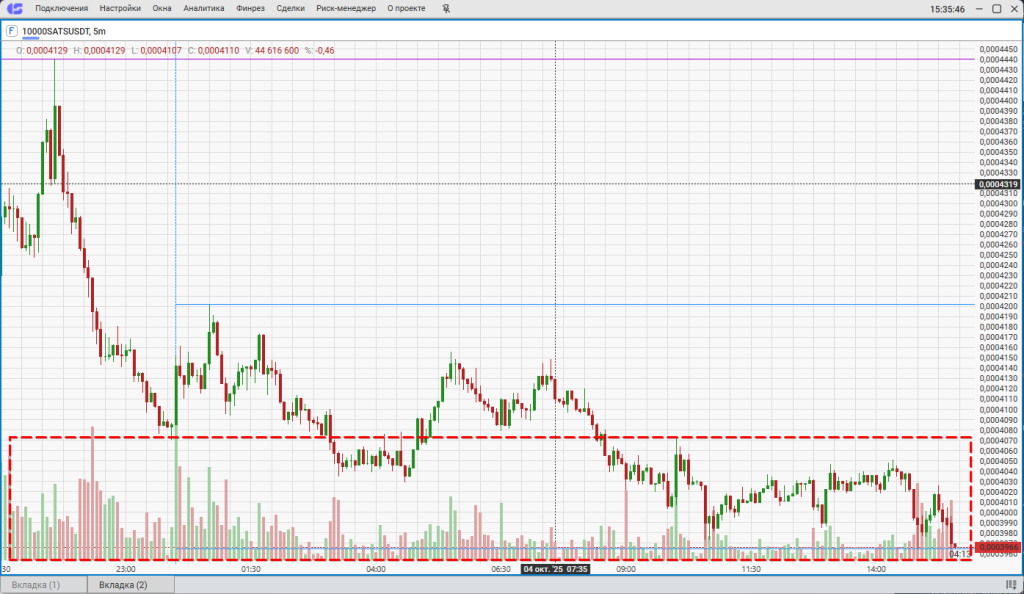Click the F futures badge icon
Image resolution: width=1024 pixels, height=594 pixels.
(x=11, y=31)
